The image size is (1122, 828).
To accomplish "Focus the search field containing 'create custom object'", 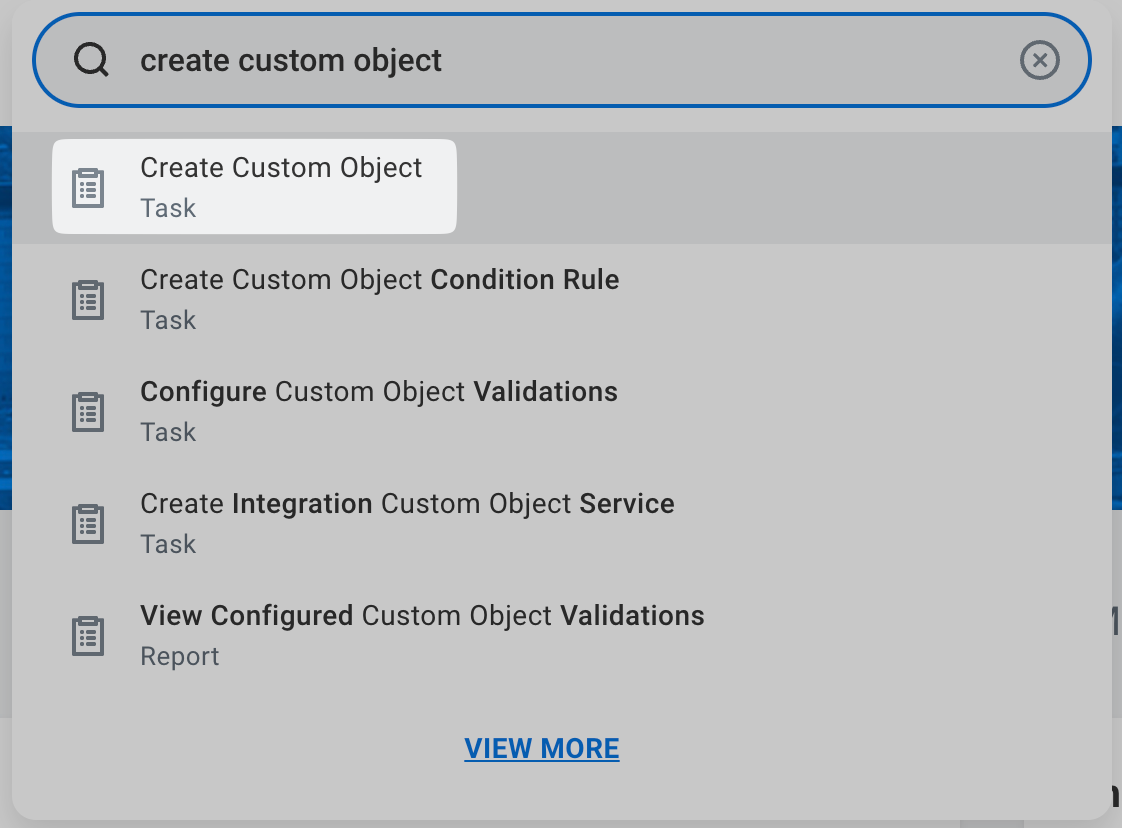I will click(x=560, y=60).
